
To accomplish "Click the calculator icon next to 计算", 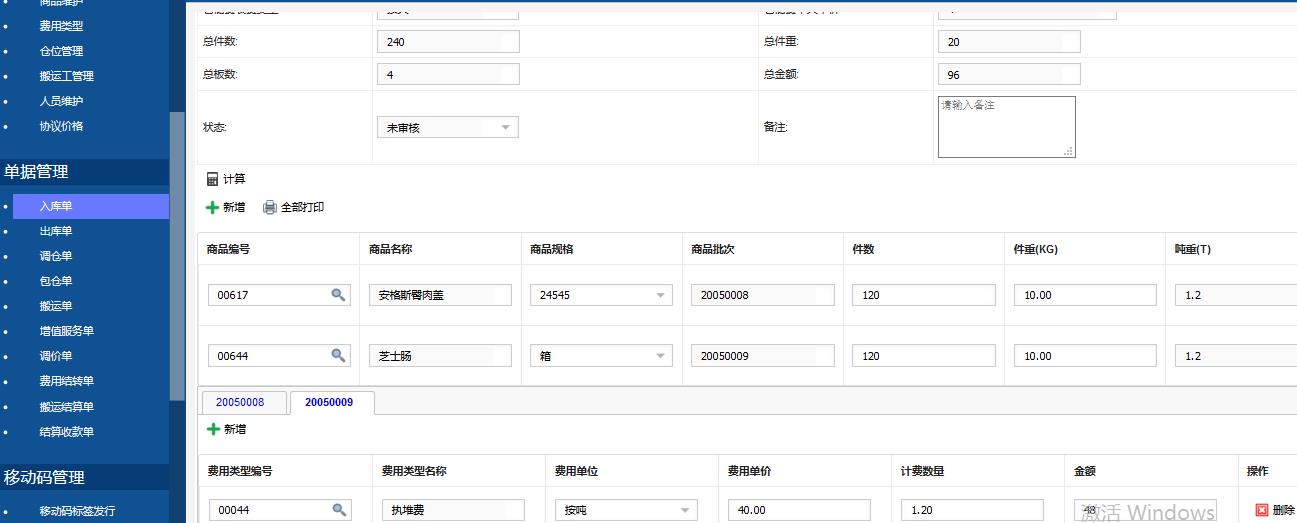I will [x=212, y=179].
